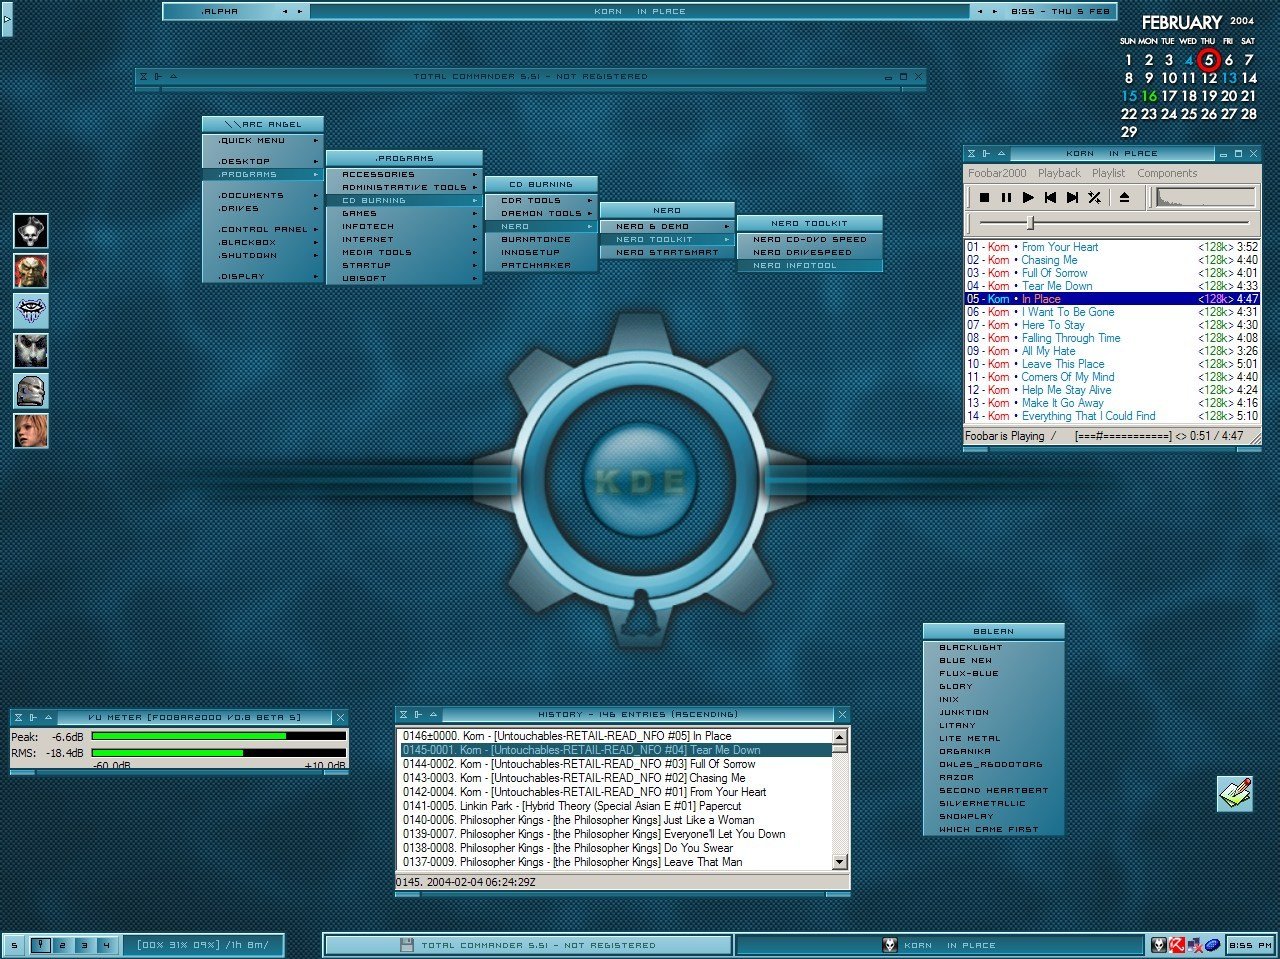Open the Playlist menu in Foobar2000
This screenshot has height=959, width=1280.
1108,173
